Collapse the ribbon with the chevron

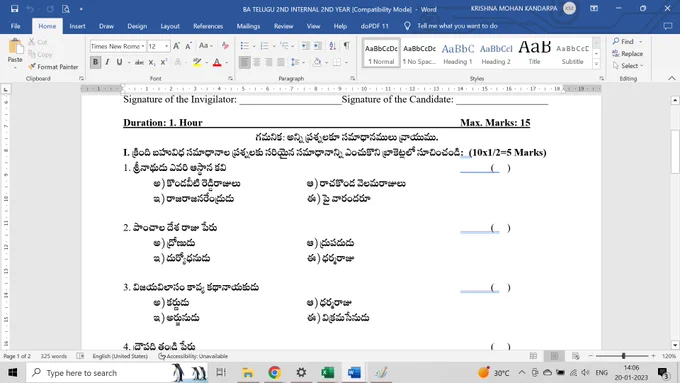(x=672, y=79)
